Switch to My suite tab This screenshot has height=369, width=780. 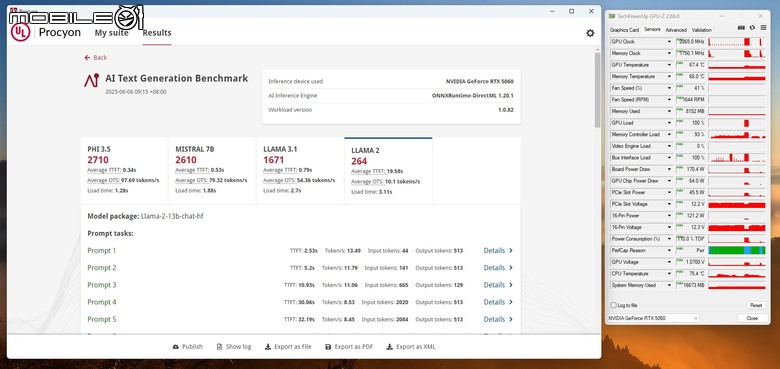coord(111,33)
